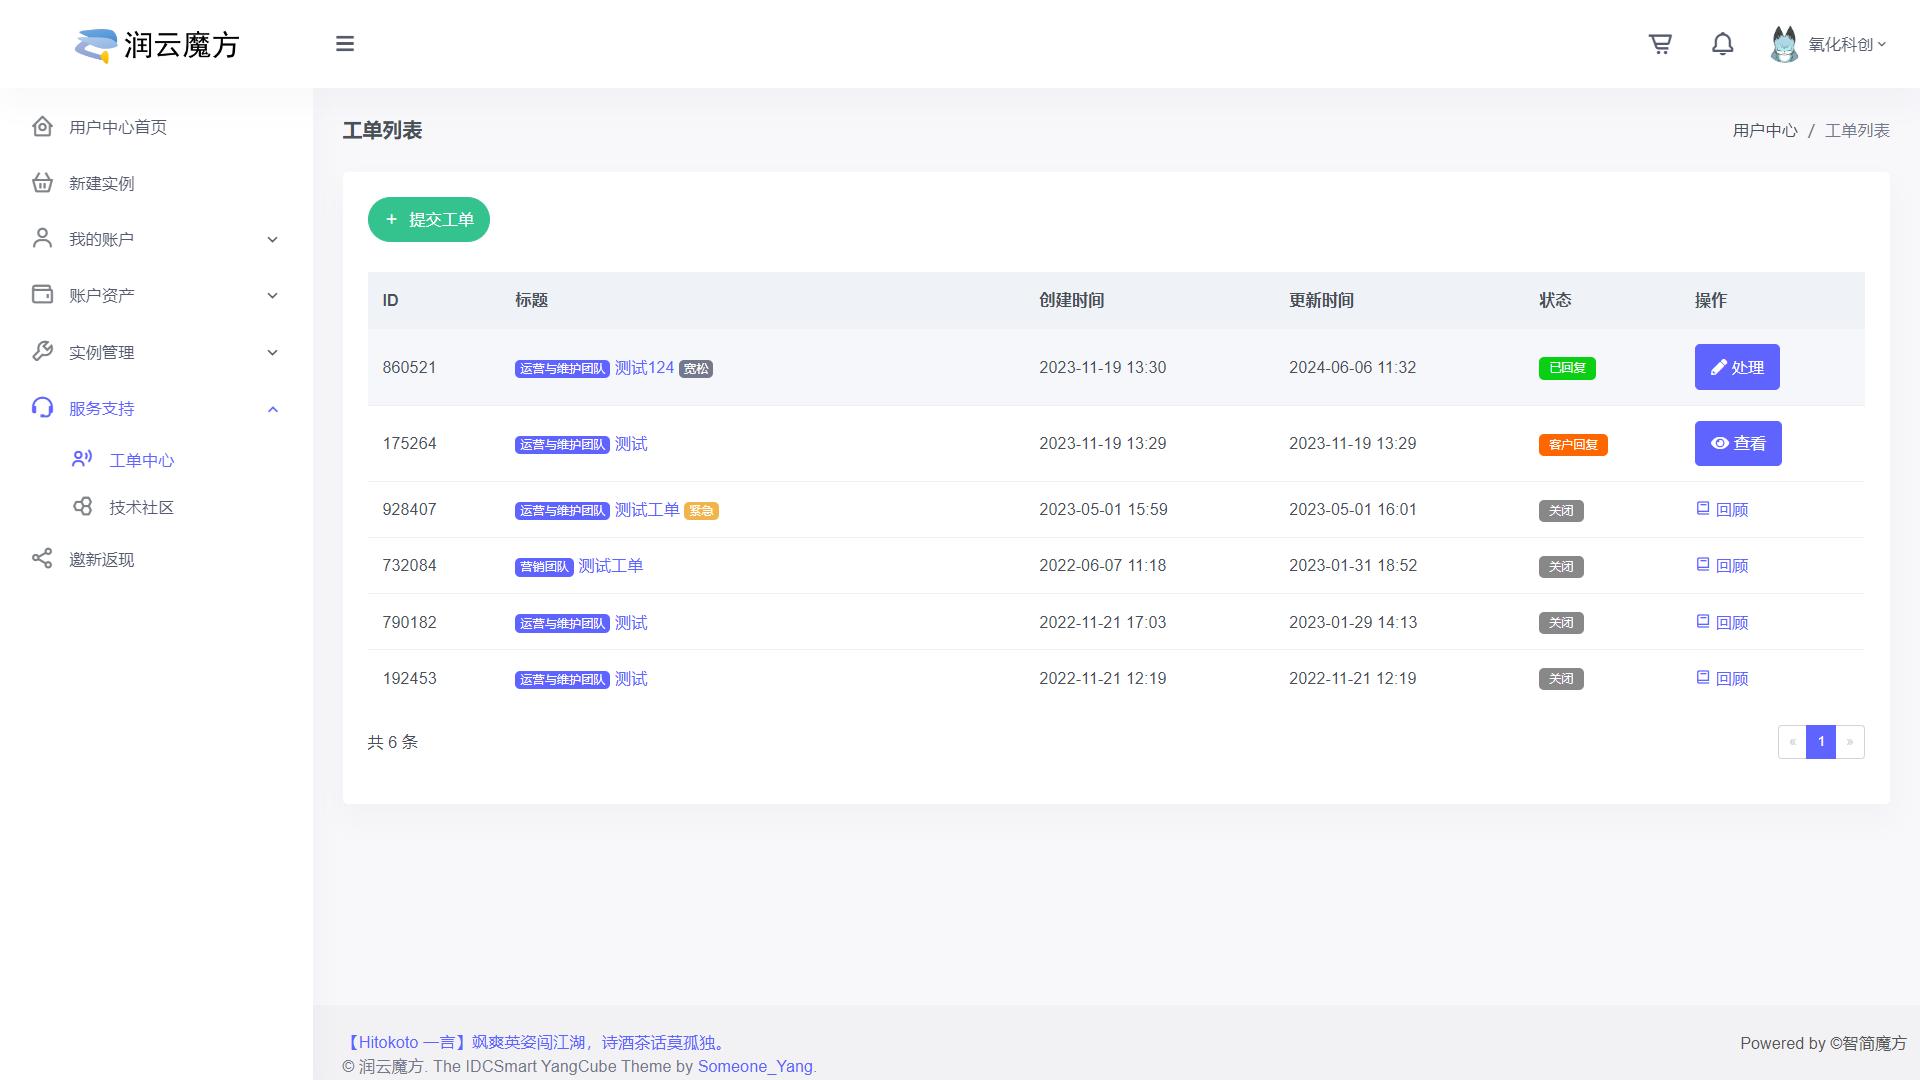Open 工单中心 submenu item
This screenshot has height=1080, width=1920.
[141, 460]
